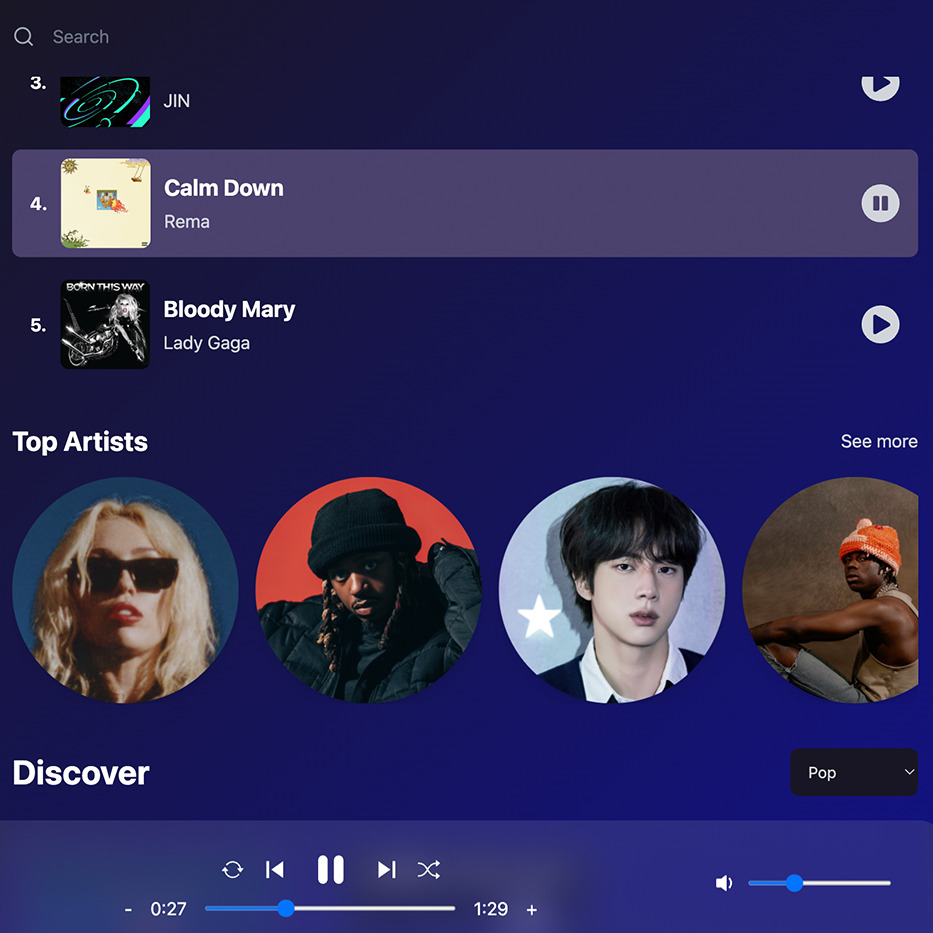Open the artist portrait with white star
This screenshot has height=933, width=933.
[x=612, y=590]
